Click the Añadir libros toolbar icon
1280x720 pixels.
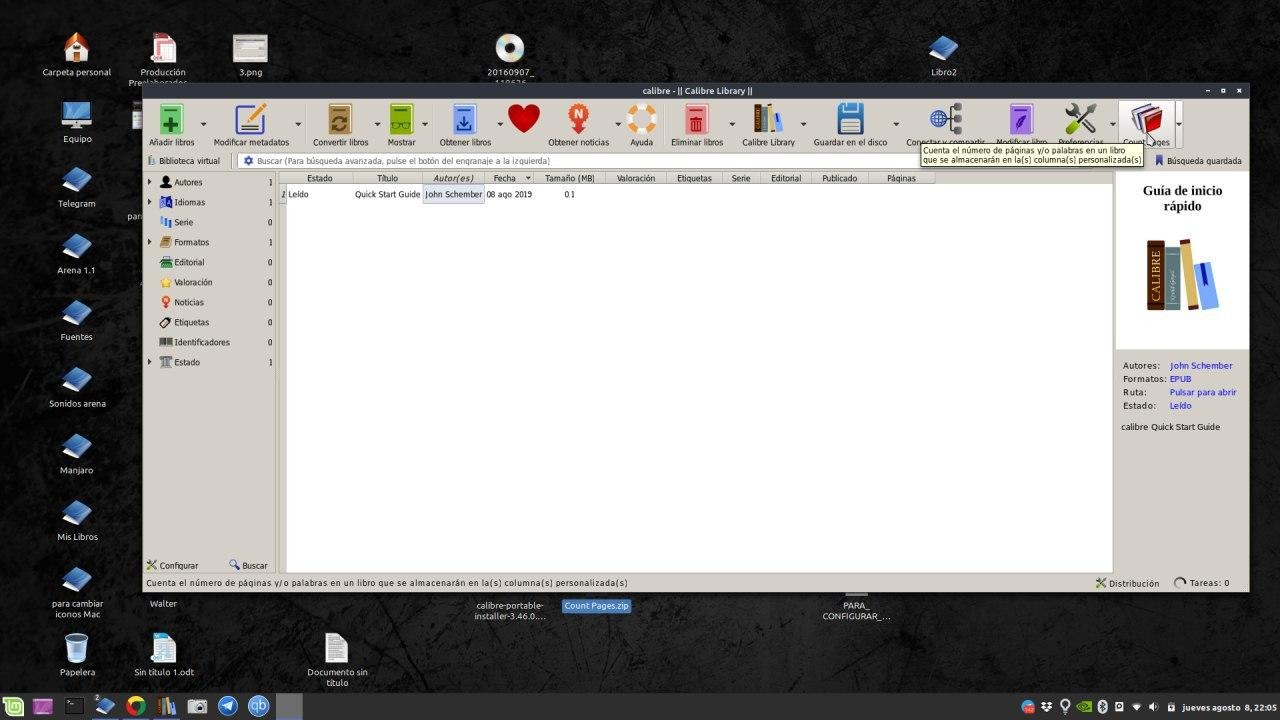click(171, 119)
